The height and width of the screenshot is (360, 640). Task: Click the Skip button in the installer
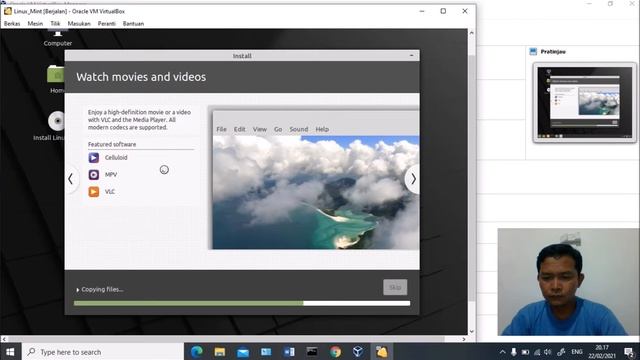click(395, 287)
